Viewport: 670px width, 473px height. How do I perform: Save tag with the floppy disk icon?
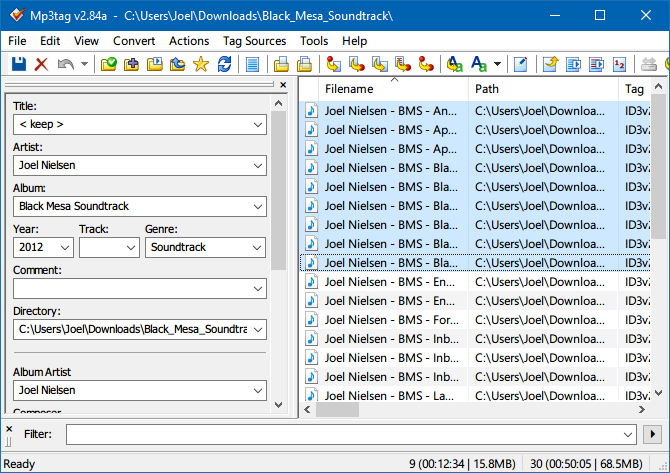pyautogui.click(x=19, y=64)
